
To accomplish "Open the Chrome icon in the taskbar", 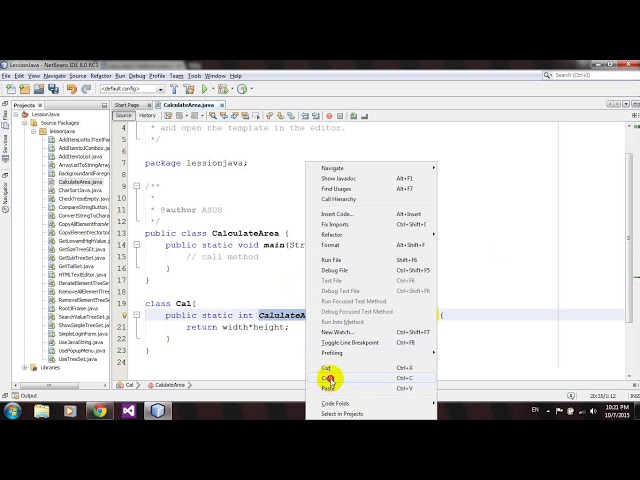I will click(x=100, y=411).
